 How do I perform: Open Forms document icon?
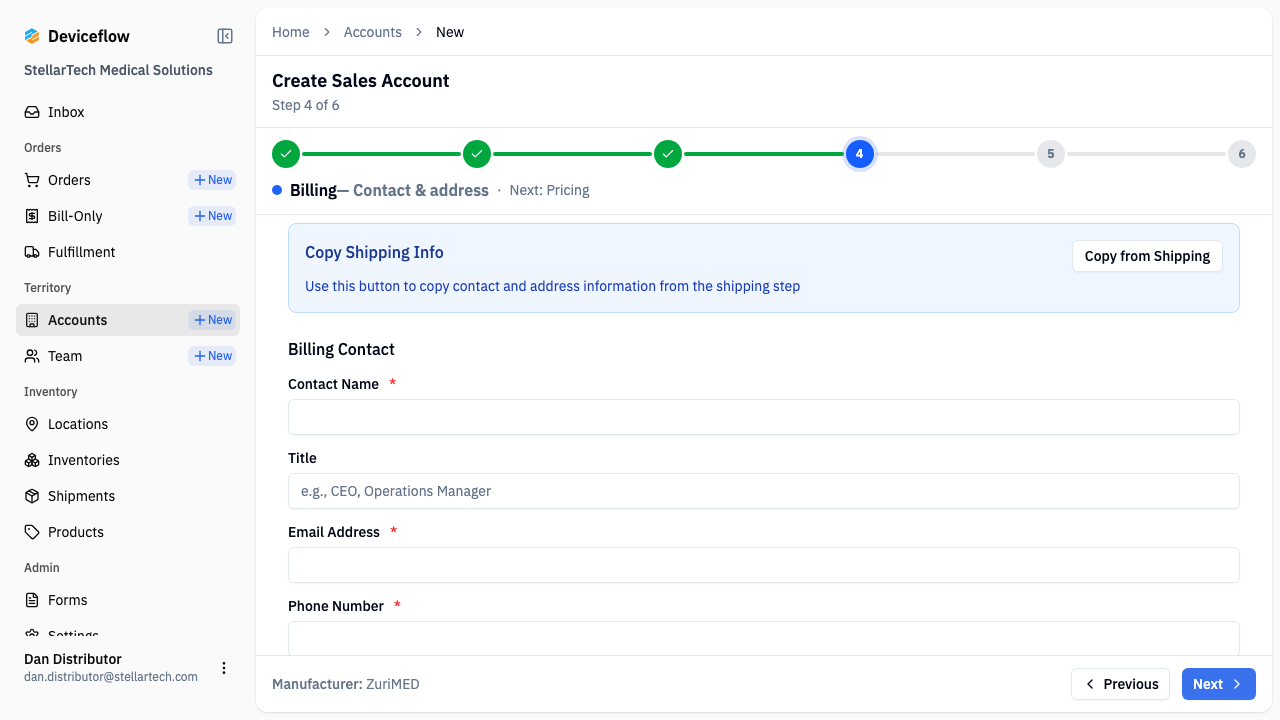pyautogui.click(x=32, y=600)
